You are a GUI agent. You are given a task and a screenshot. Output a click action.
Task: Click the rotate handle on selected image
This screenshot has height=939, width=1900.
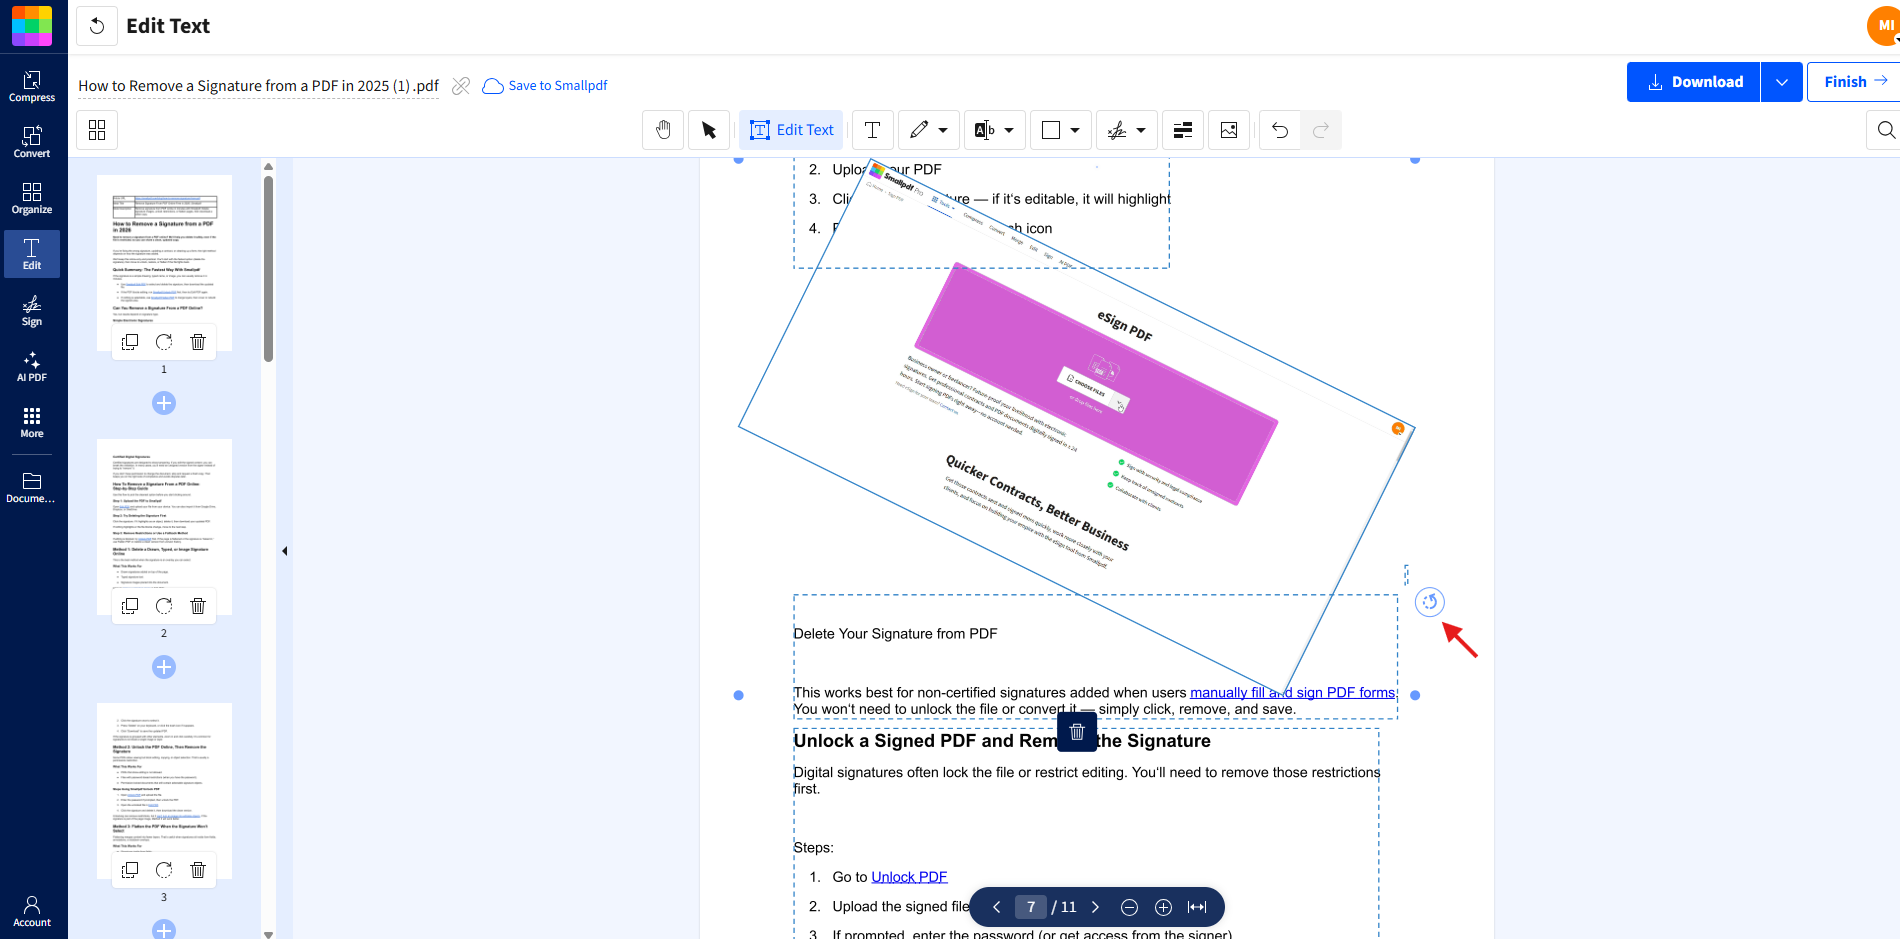click(1430, 602)
